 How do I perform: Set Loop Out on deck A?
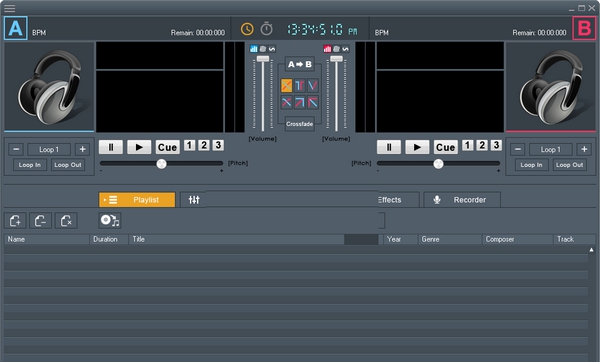click(68, 165)
